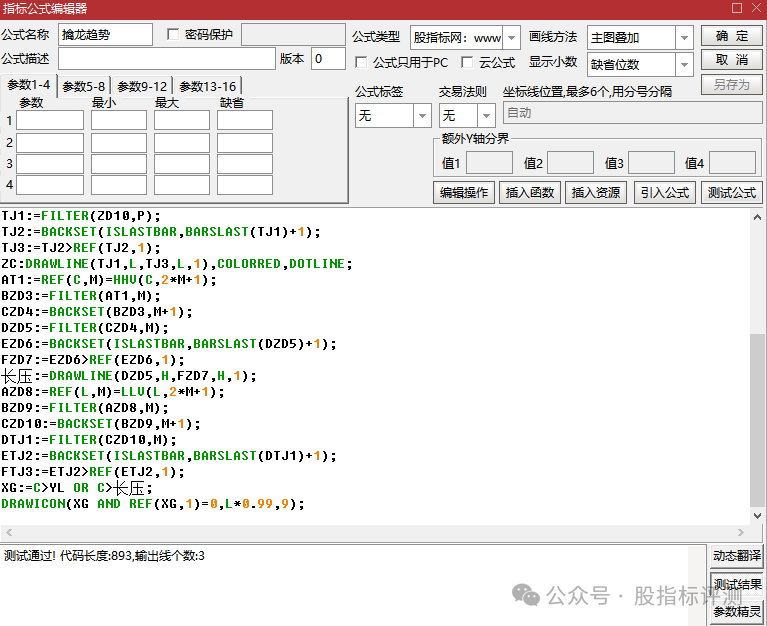Click the 插入函数 button
The width and height of the screenshot is (767, 626).
tap(529, 193)
